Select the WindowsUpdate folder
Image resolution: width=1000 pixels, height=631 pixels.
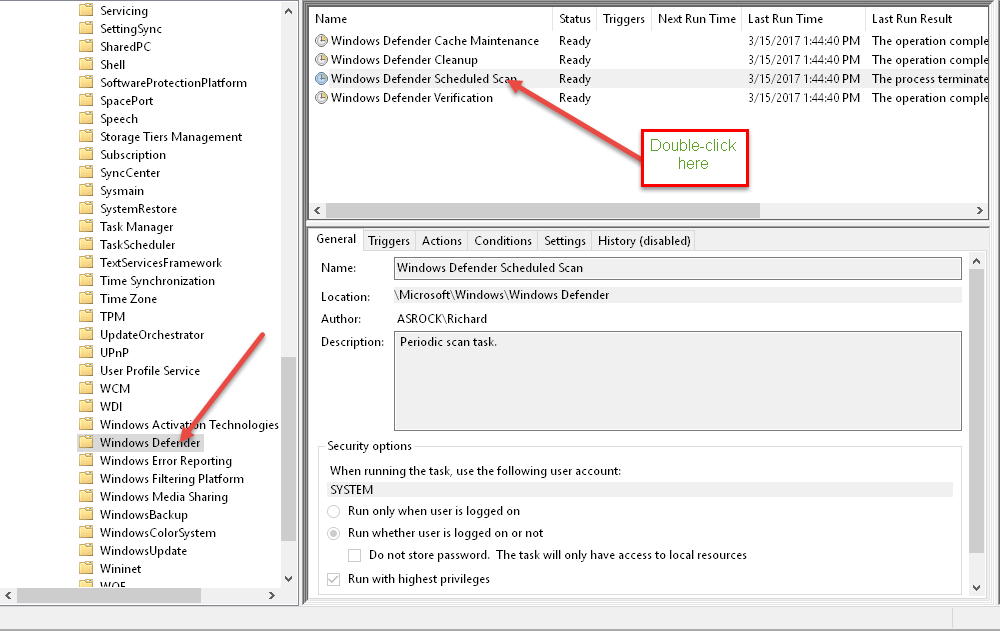click(143, 551)
